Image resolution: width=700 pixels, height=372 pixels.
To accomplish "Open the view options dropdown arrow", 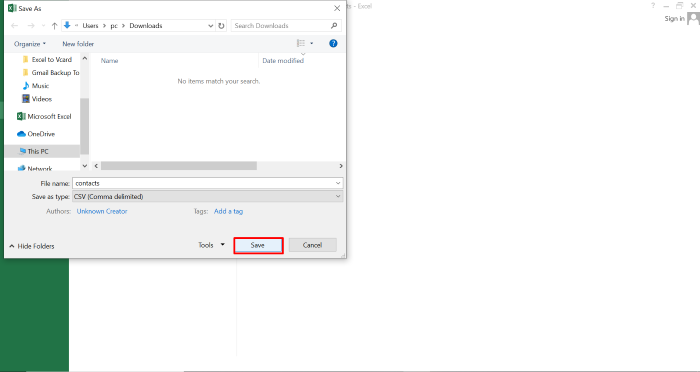I will click(x=312, y=43).
